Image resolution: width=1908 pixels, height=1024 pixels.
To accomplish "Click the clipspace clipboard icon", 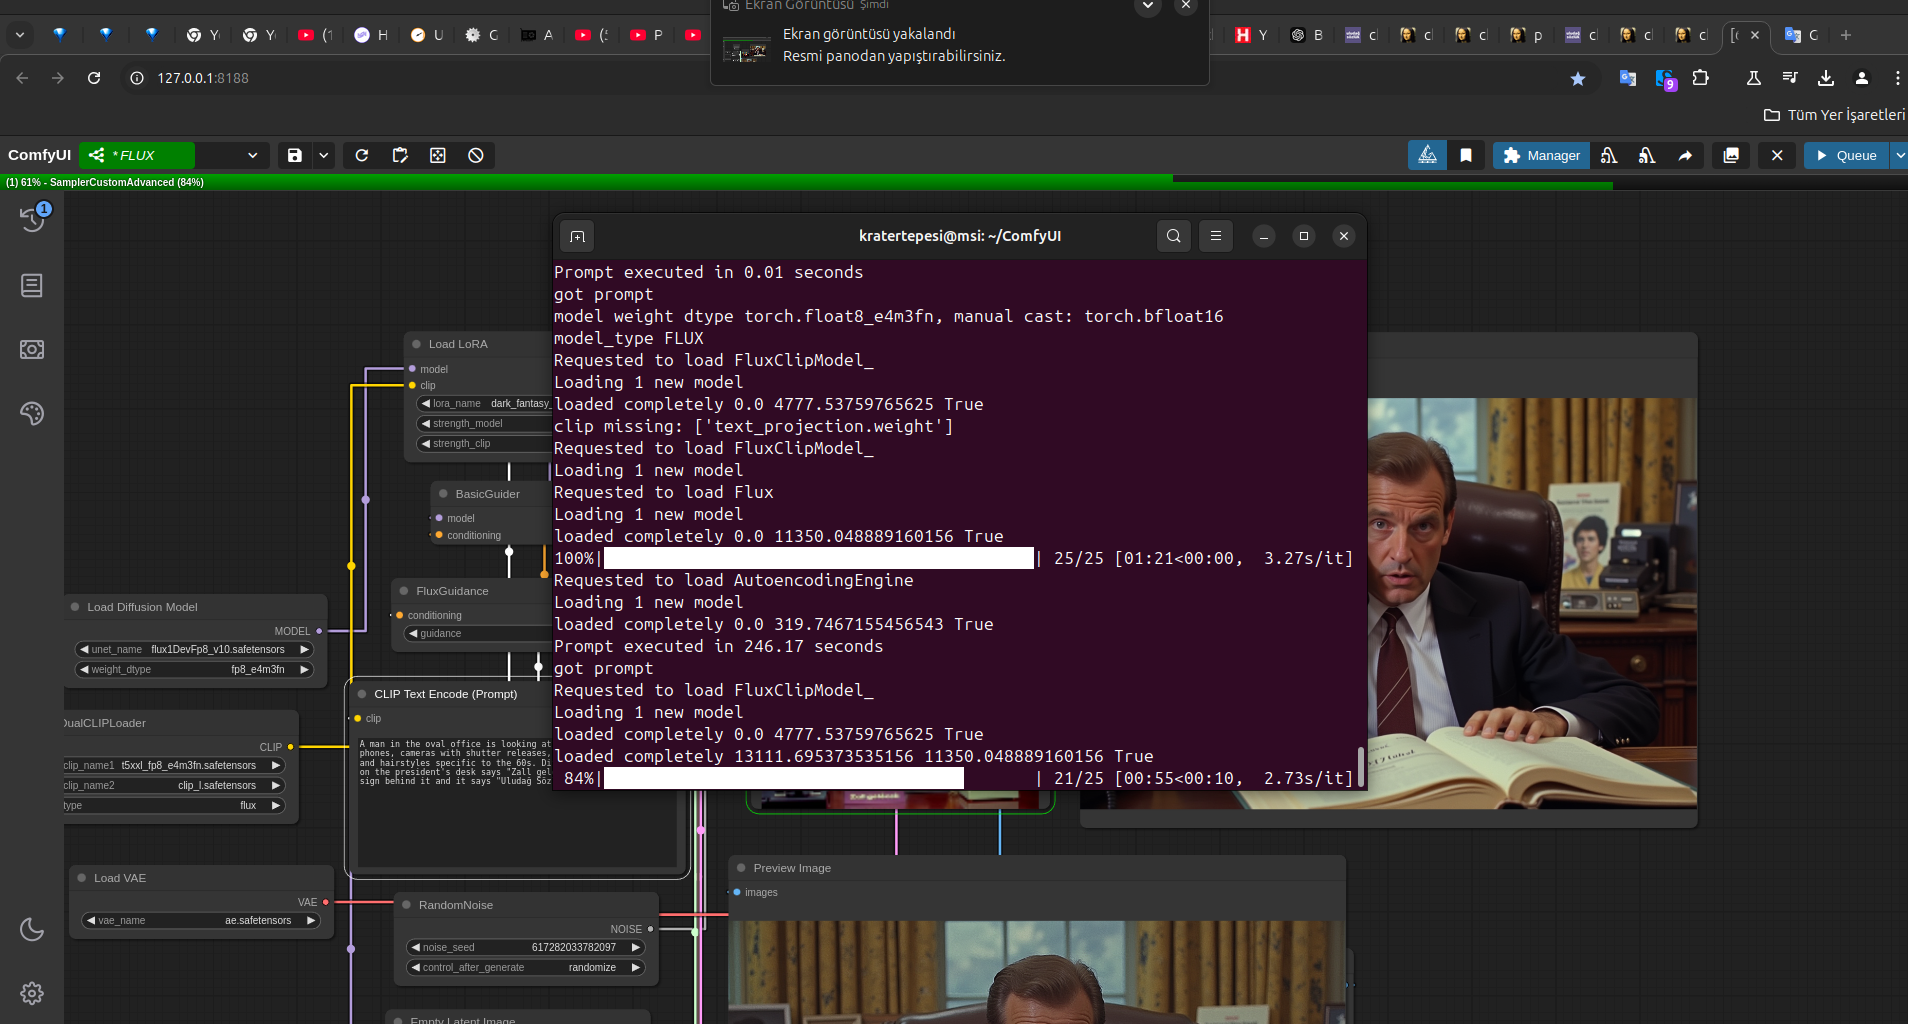I will click(400, 155).
